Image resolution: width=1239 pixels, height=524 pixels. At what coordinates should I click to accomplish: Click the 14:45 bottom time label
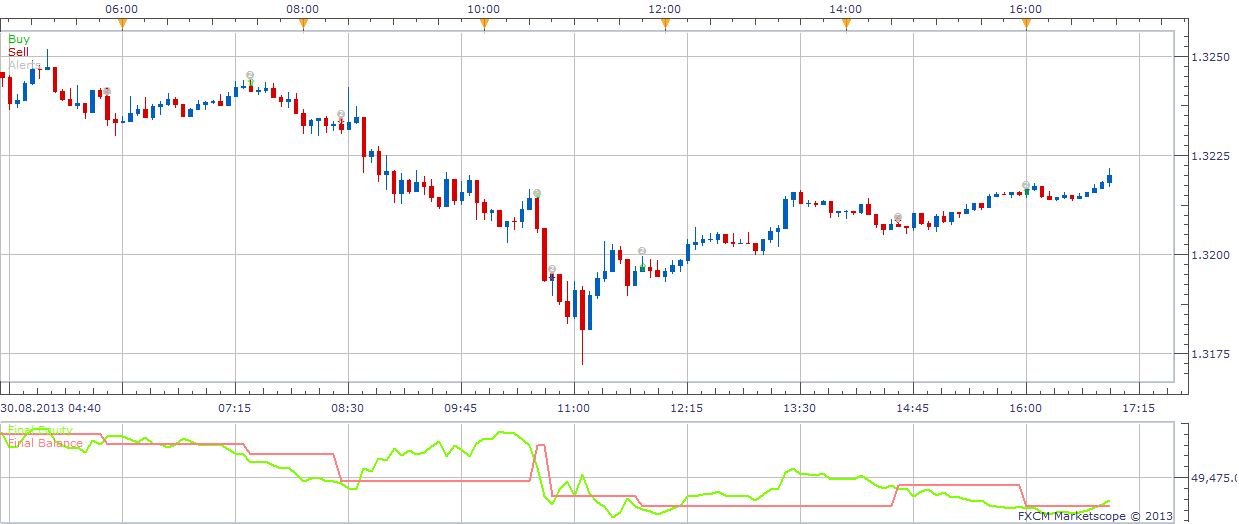pos(913,408)
